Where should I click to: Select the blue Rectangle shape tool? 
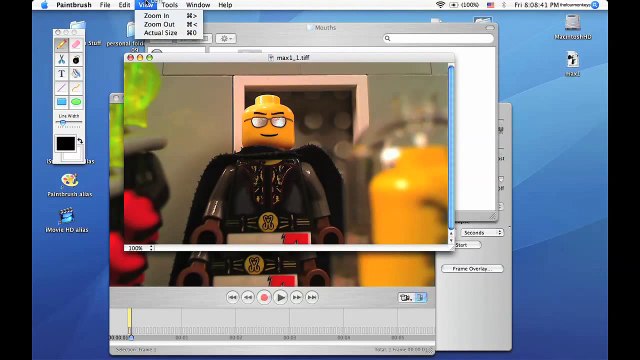pyautogui.click(x=62, y=102)
